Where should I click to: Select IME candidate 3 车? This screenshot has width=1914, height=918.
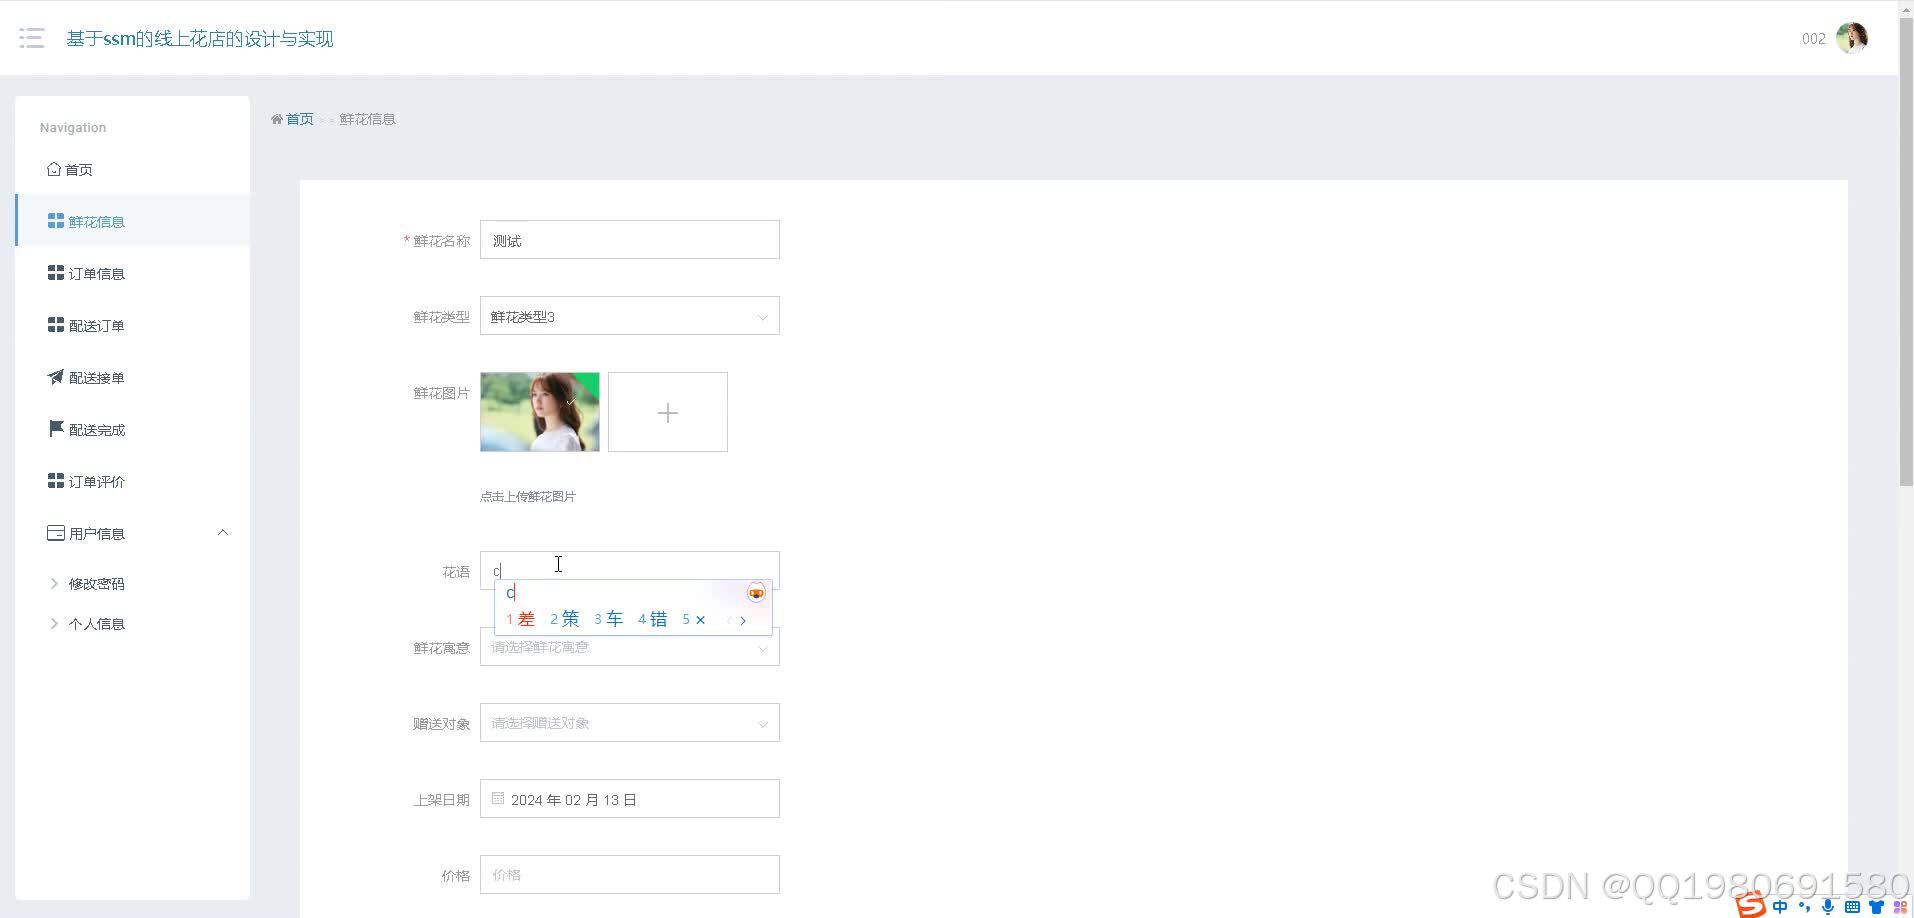coord(609,619)
